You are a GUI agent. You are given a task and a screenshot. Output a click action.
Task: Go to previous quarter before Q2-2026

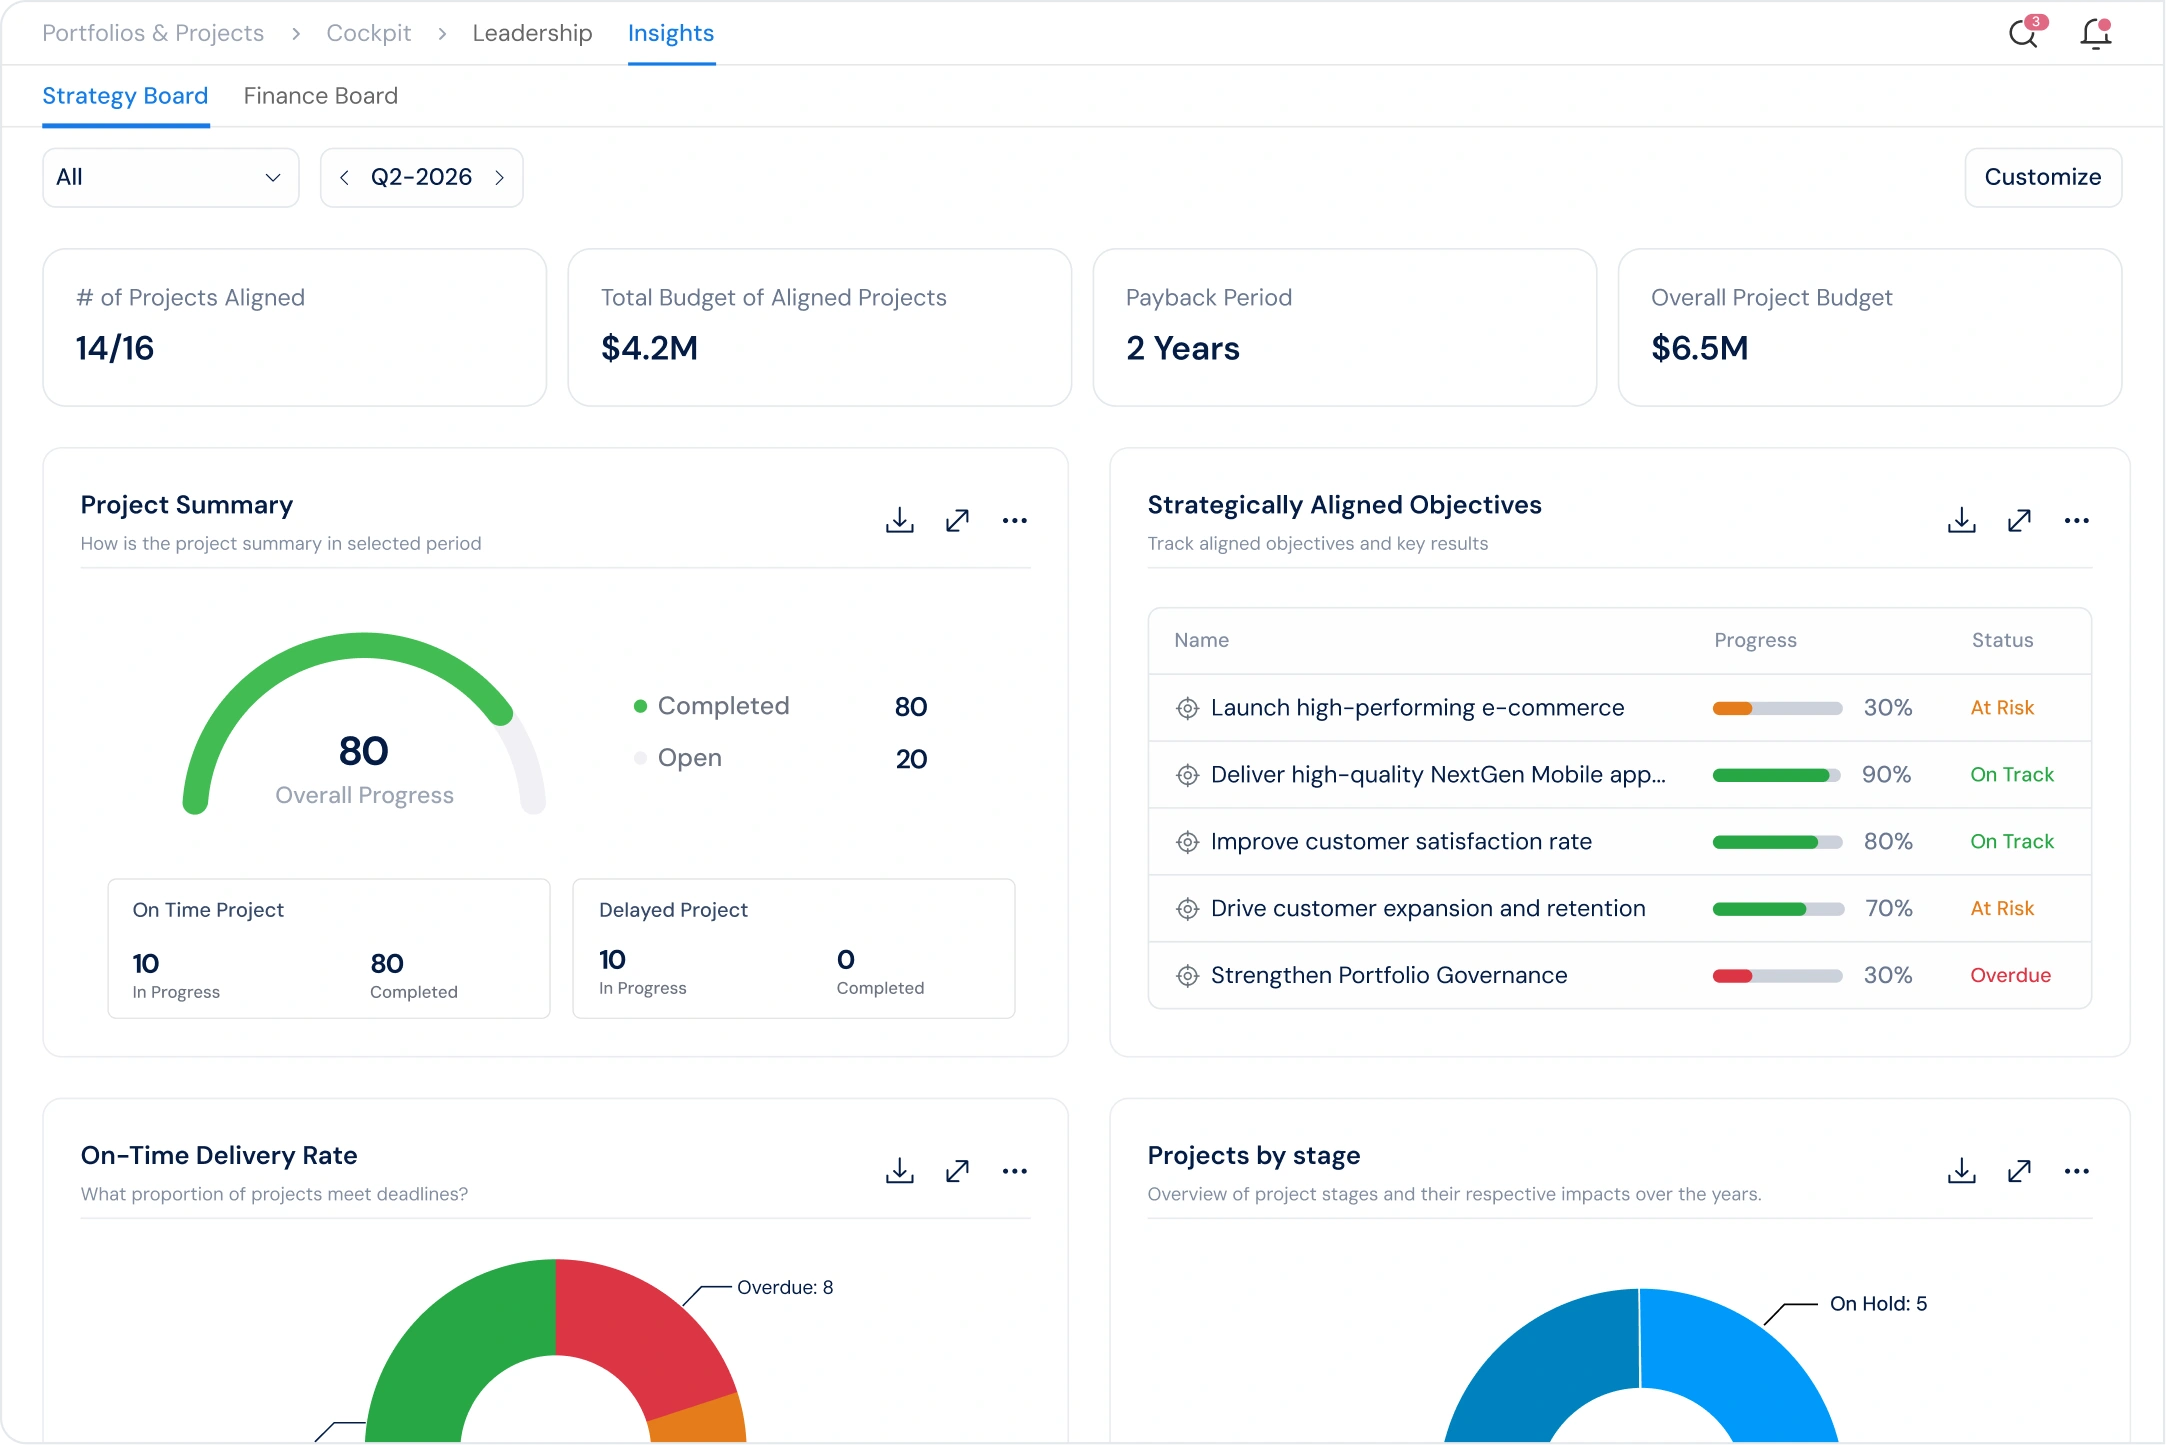tap(344, 178)
